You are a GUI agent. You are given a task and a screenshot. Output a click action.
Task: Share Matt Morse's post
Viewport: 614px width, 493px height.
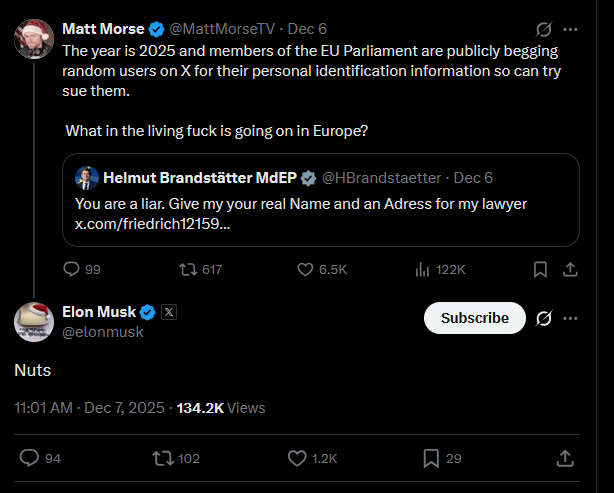pos(570,269)
